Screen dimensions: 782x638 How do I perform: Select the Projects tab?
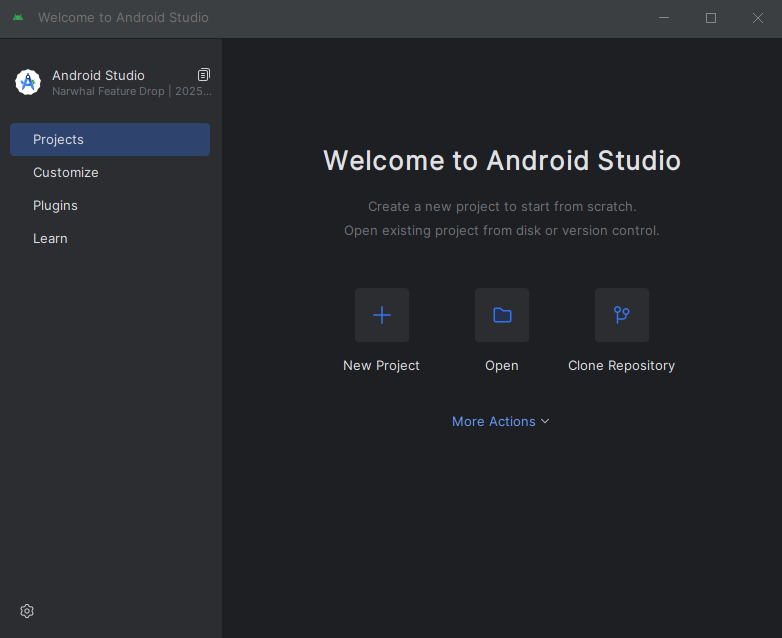click(110, 140)
